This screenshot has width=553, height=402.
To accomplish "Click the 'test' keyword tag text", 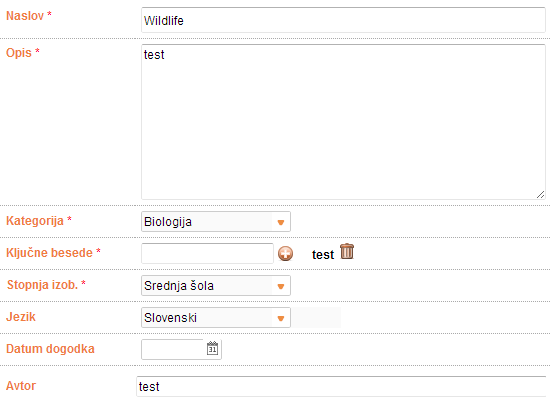I will 323,255.
